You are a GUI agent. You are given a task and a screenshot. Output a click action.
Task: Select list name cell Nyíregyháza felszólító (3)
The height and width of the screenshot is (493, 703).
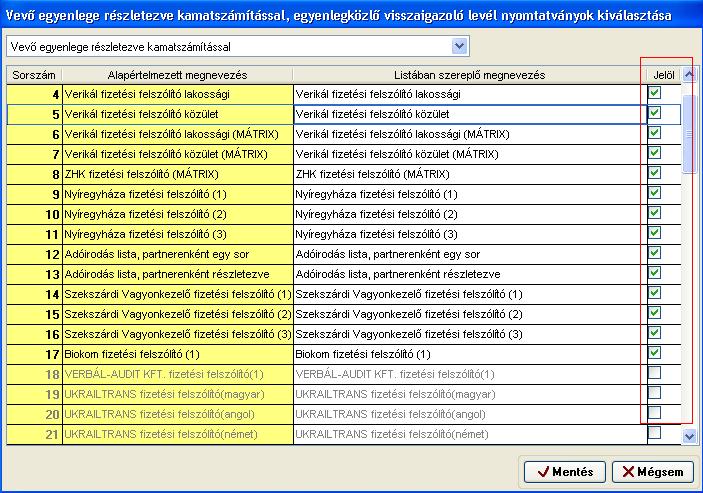[x=470, y=234]
